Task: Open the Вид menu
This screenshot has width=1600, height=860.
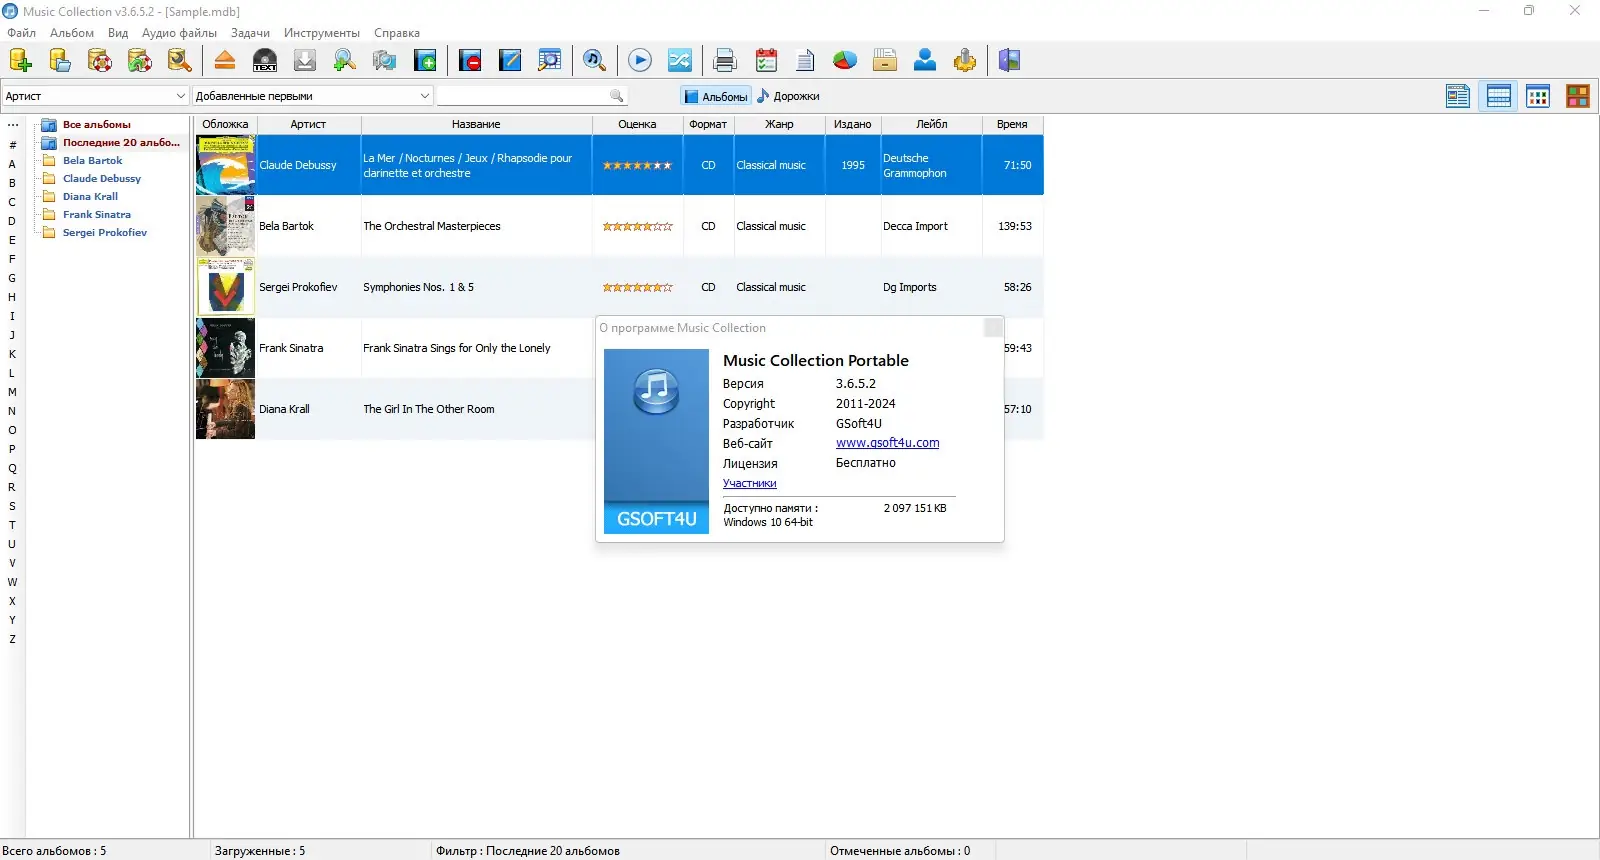Action: tap(118, 33)
